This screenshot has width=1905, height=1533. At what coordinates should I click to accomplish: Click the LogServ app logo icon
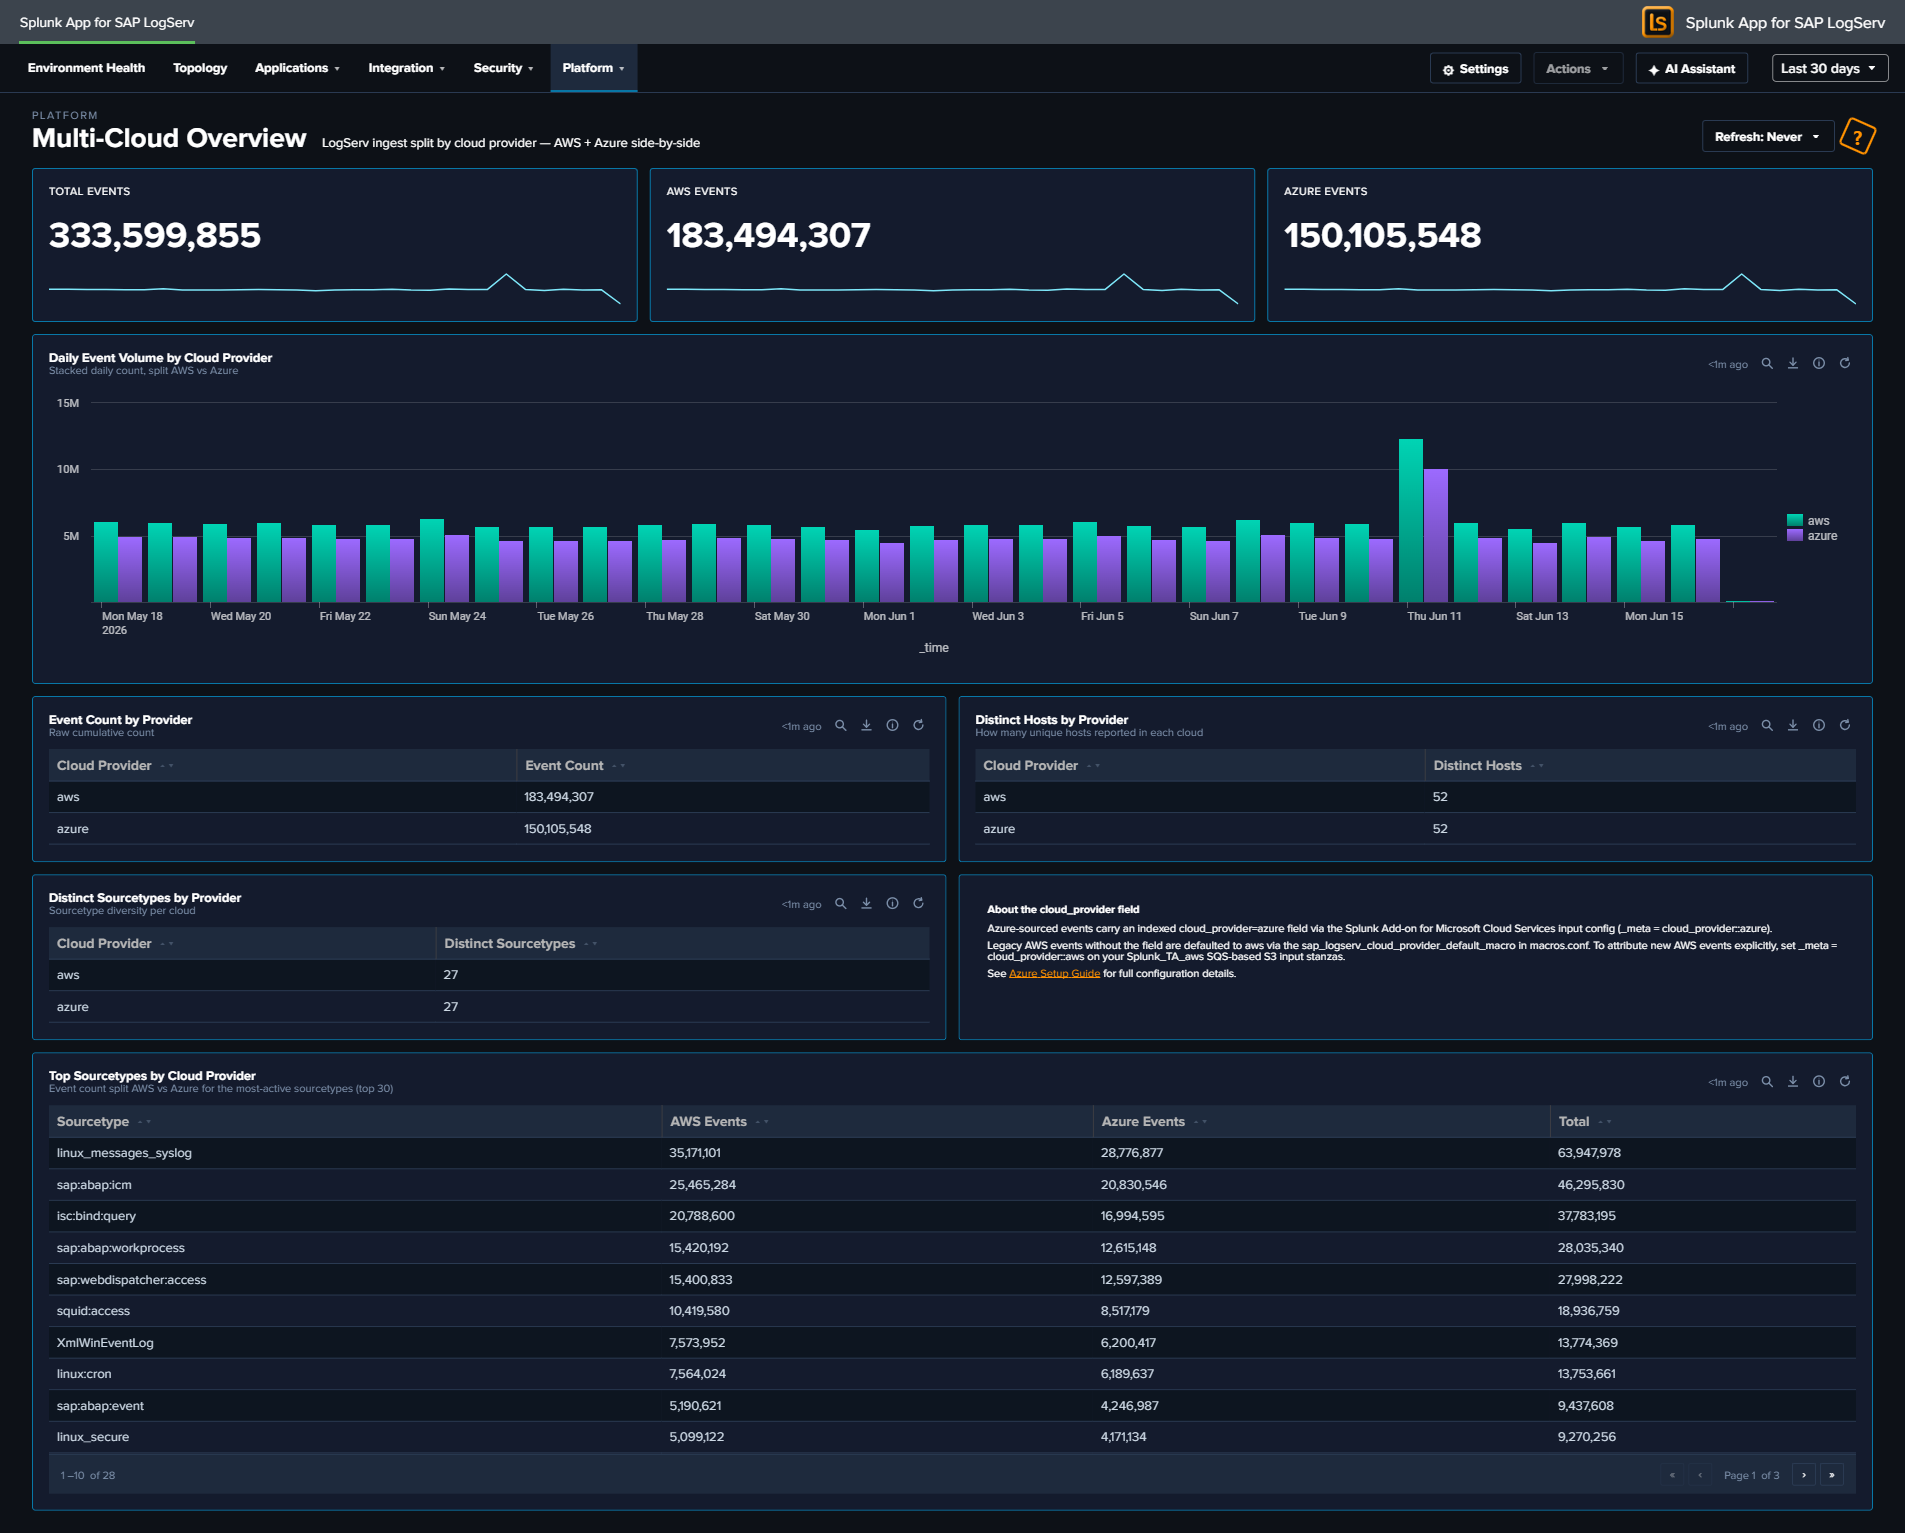point(1658,22)
